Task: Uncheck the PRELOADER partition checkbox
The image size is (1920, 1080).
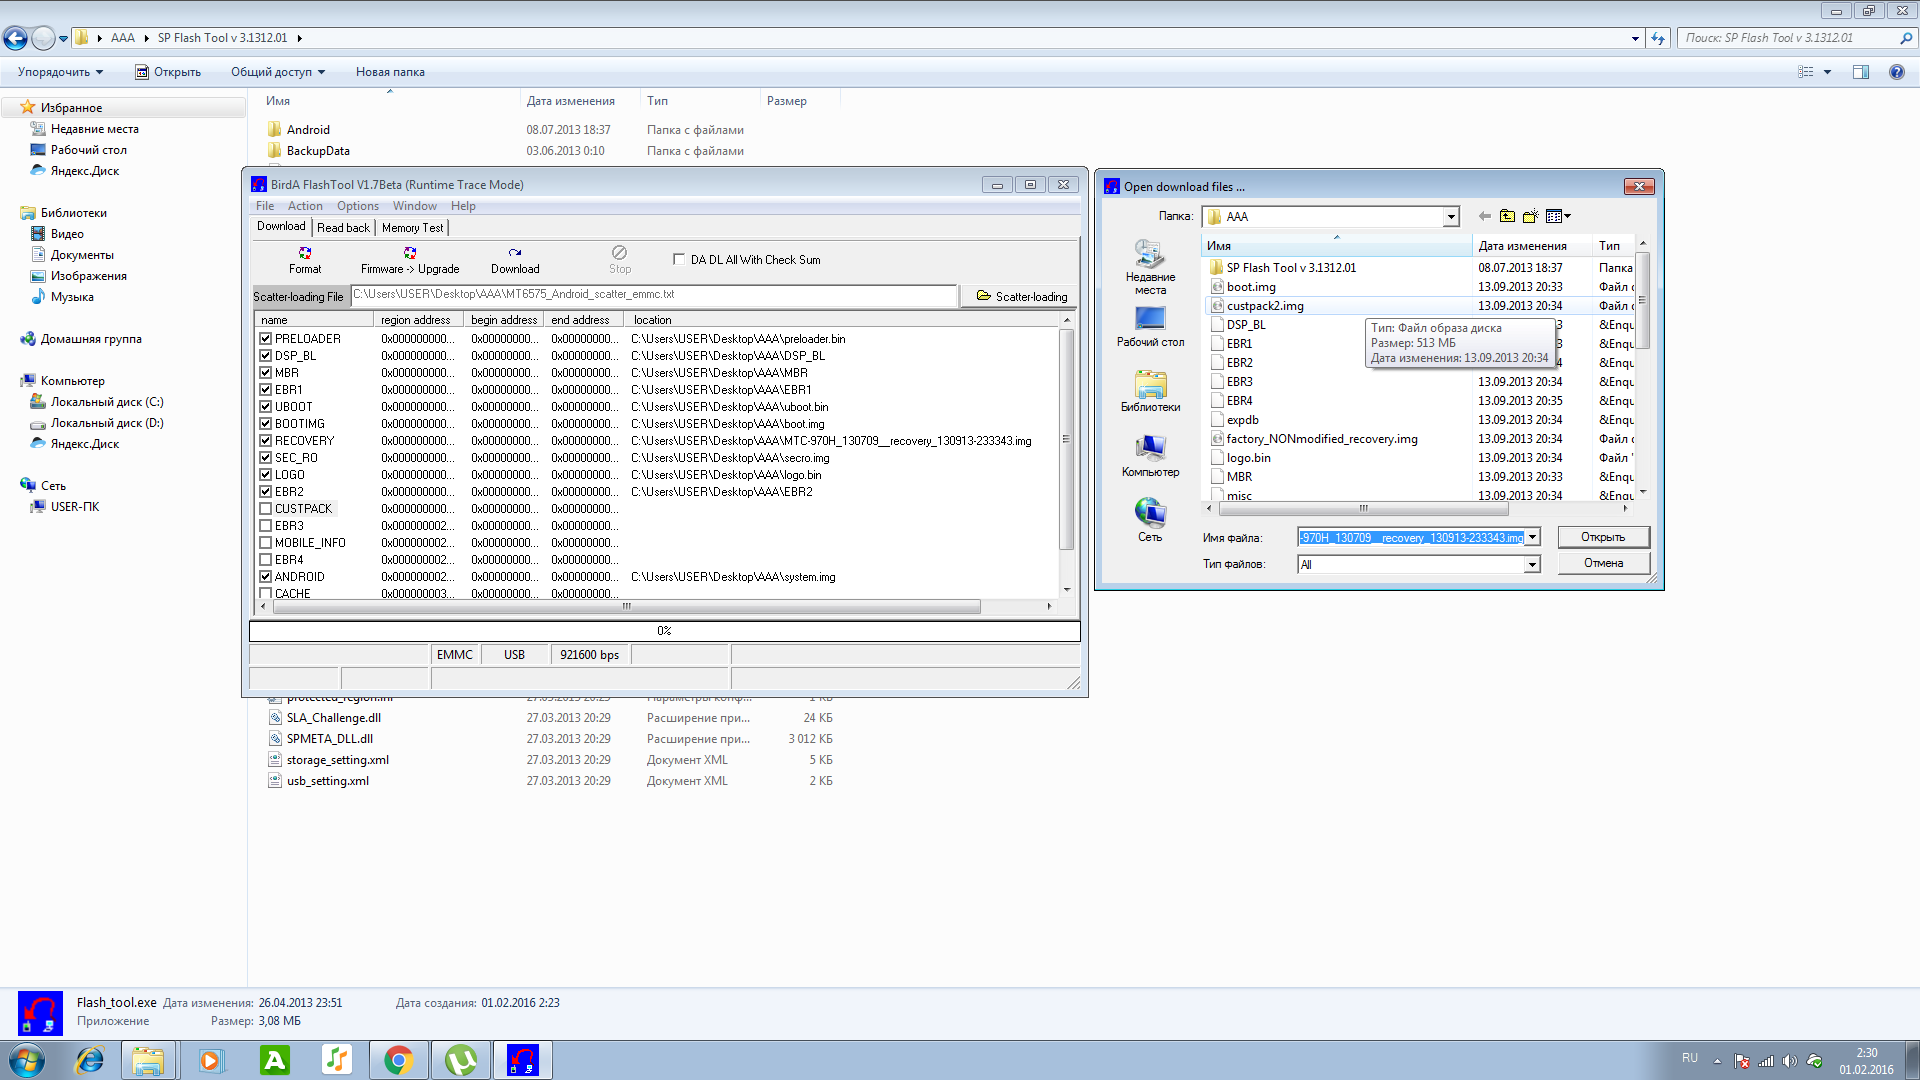Action: (266, 339)
